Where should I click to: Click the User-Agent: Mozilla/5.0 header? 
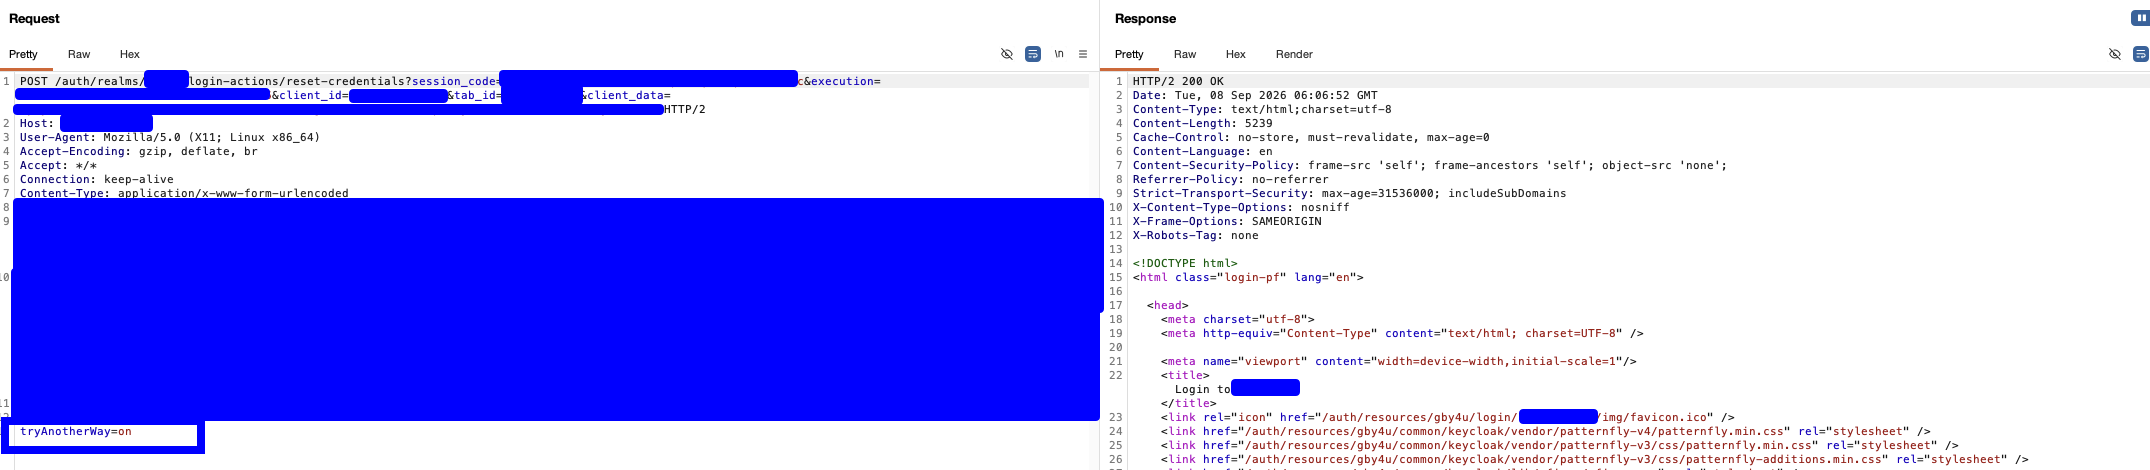pyautogui.click(x=170, y=137)
